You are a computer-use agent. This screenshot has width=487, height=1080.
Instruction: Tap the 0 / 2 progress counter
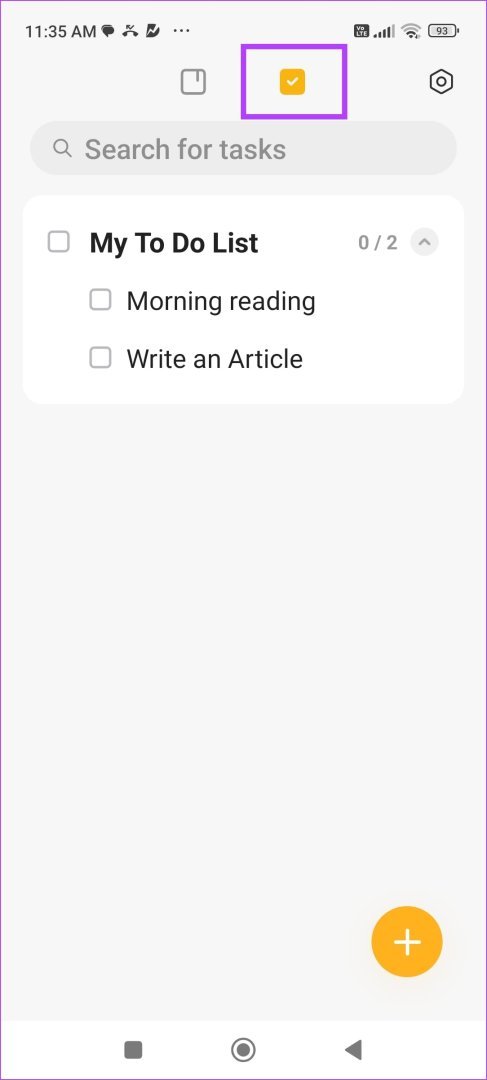click(377, 242)
